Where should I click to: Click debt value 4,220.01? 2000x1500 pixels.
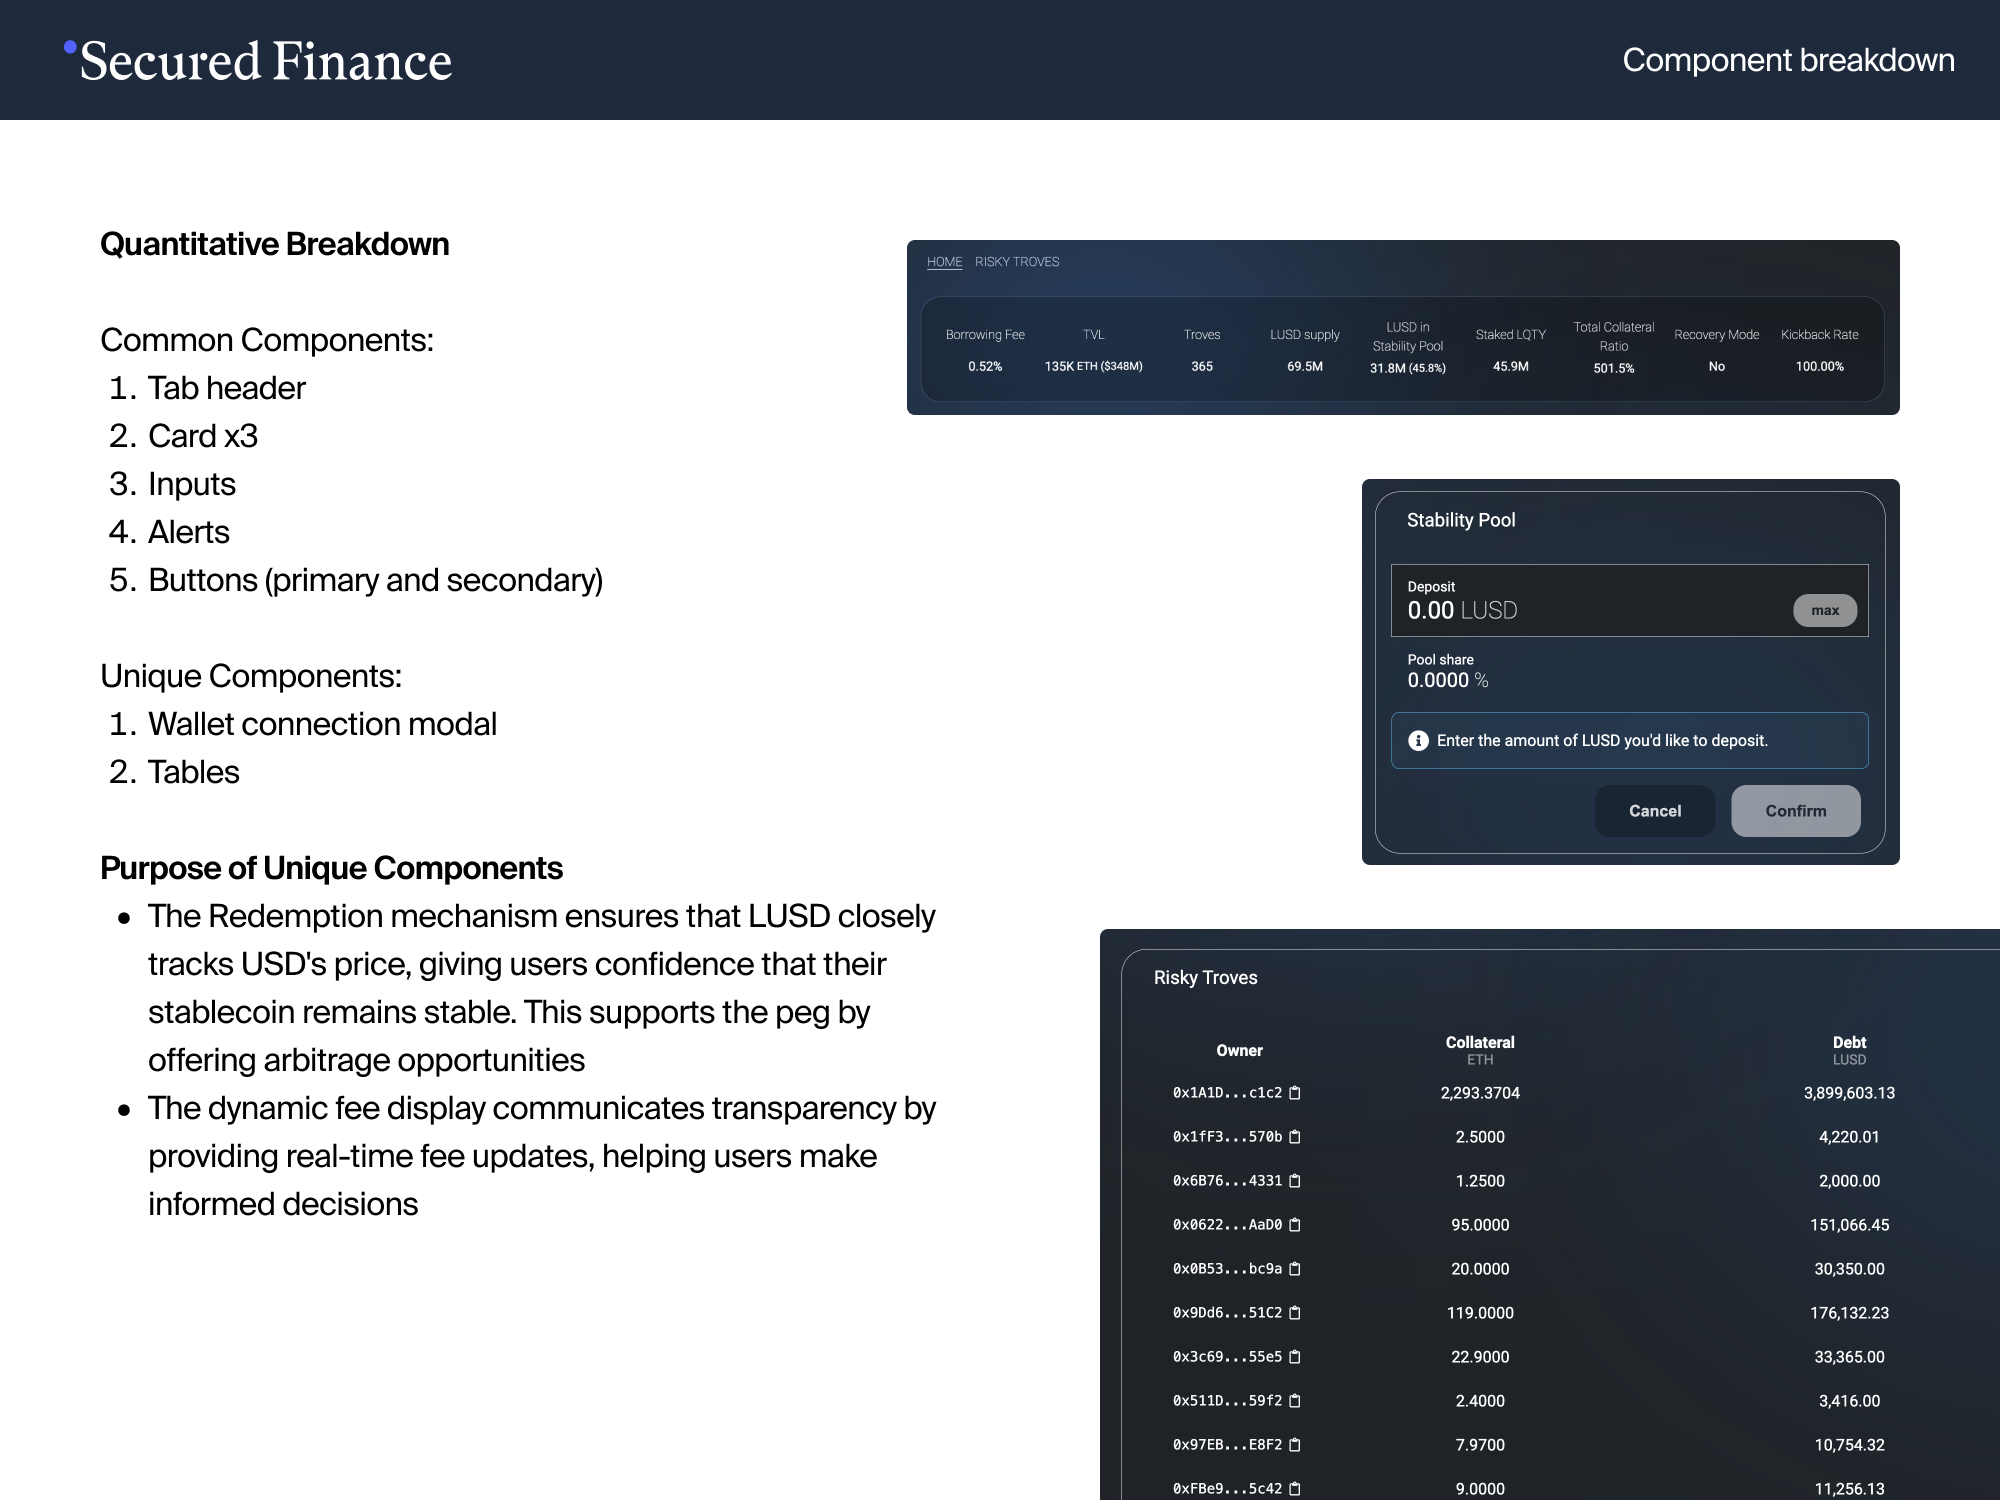coord(1849,1137)
